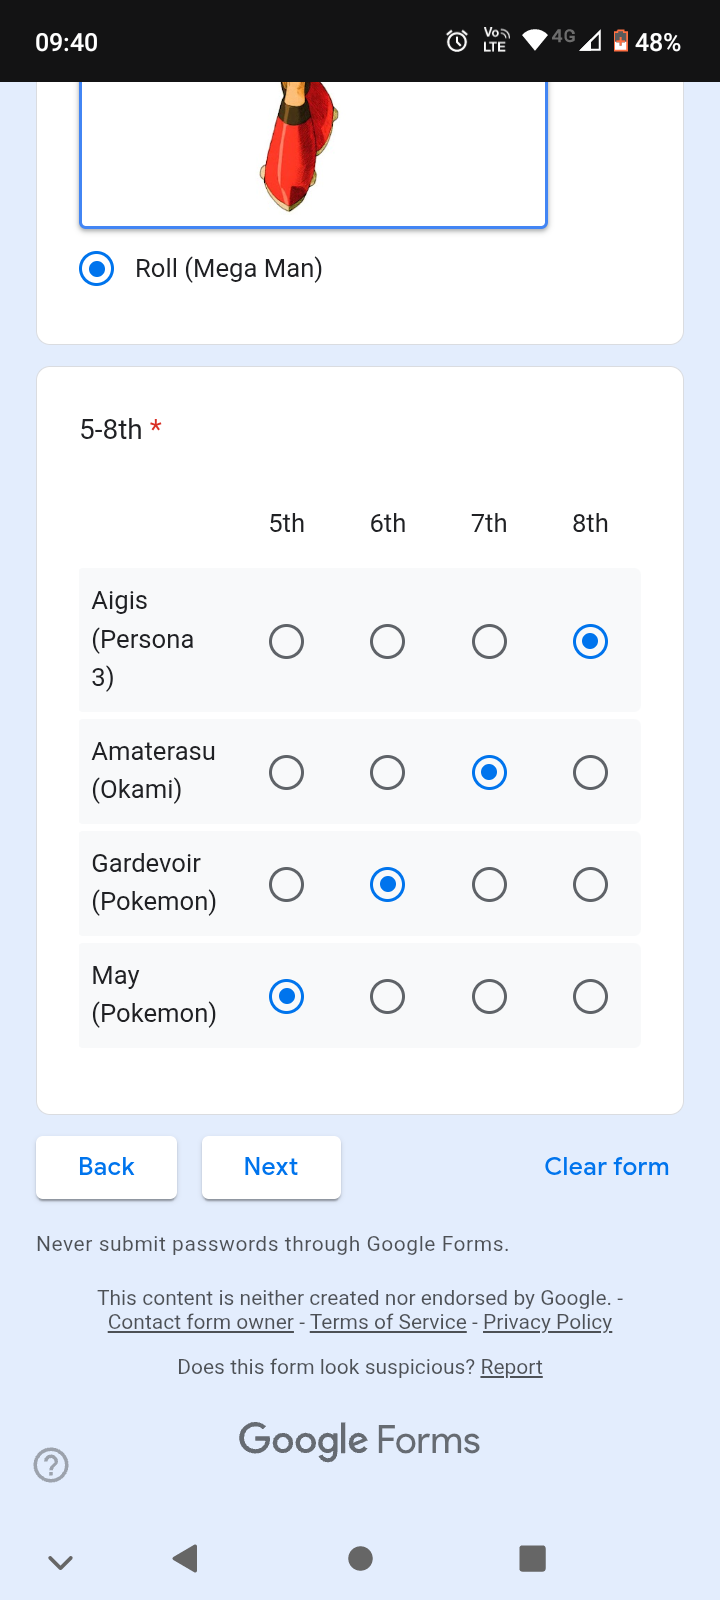
Task: Go to the Next form page
Action: 271,1167
